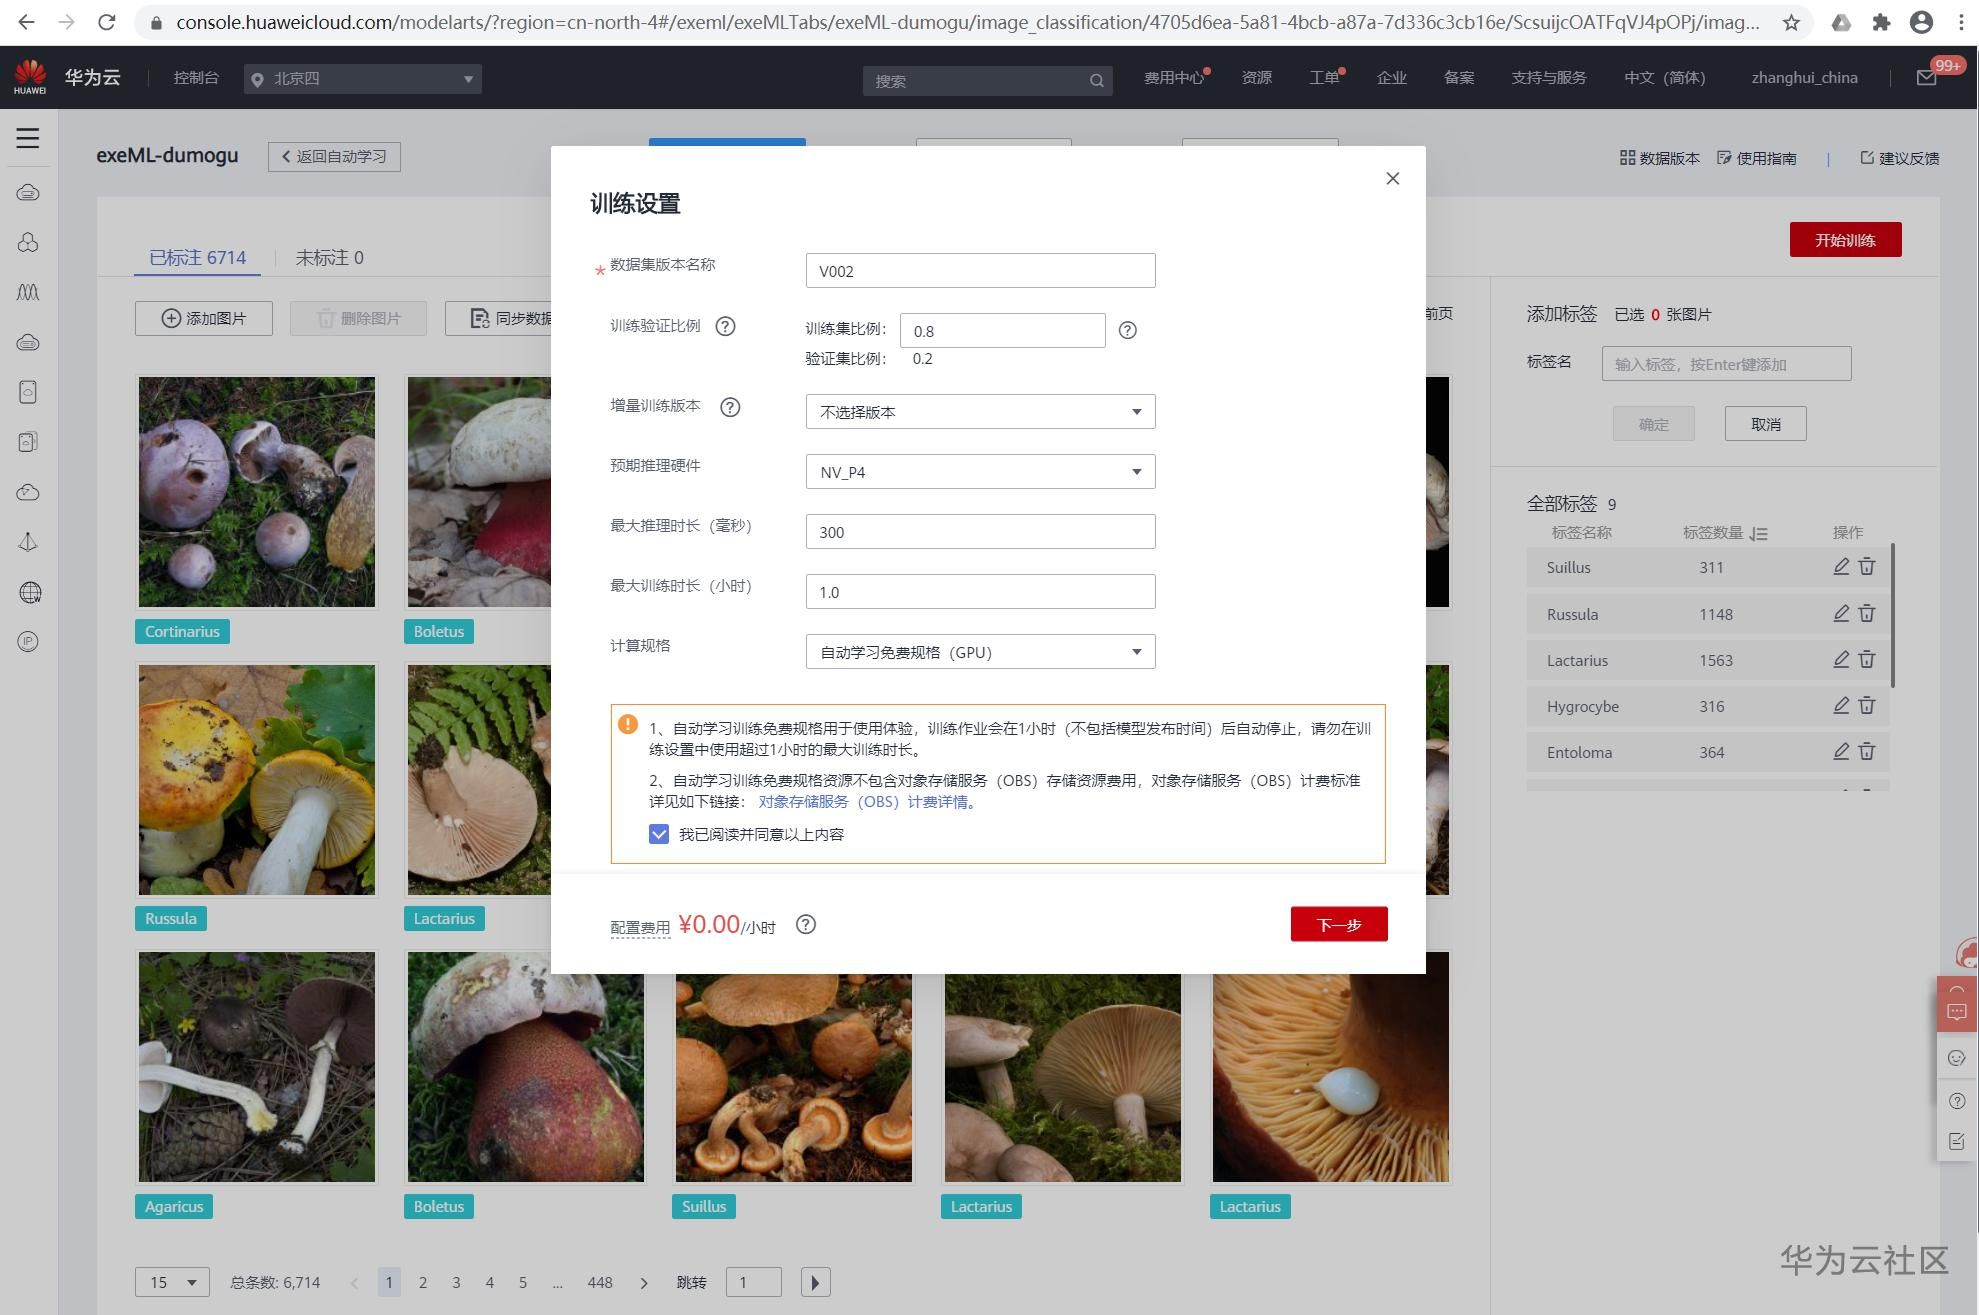Delete the Entoloma label
The image size is (1979, 1315).
pos(1867,752)
